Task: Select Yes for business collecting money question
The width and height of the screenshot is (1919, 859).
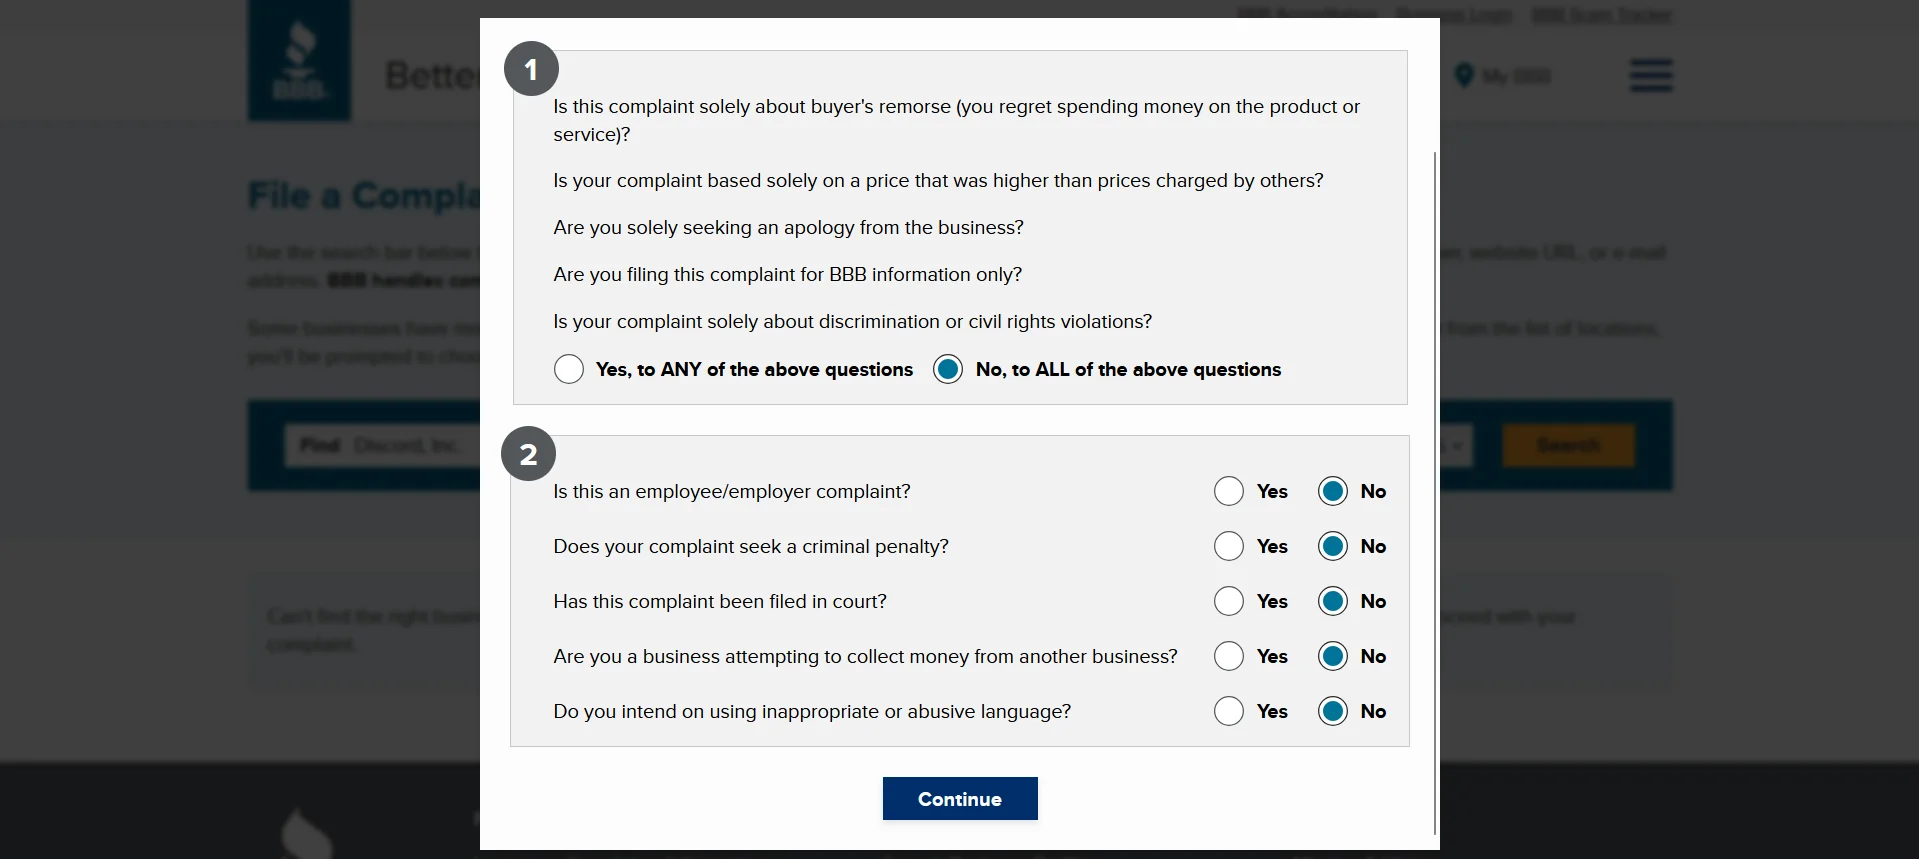Action: click(x=1229, y=657)
